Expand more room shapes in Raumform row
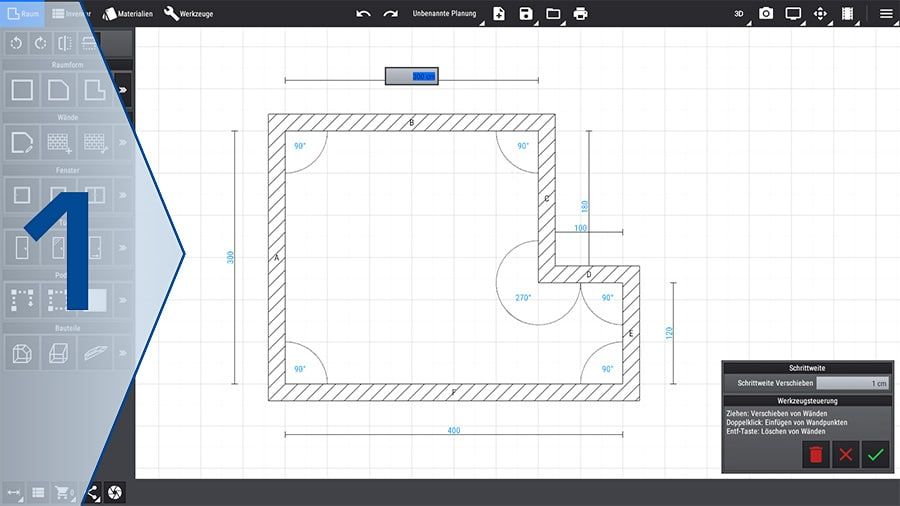 (123, 90)
